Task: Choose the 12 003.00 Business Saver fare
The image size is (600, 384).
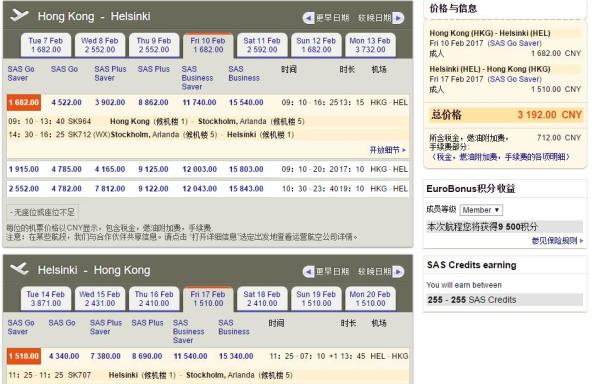Action: coord(199,169)
